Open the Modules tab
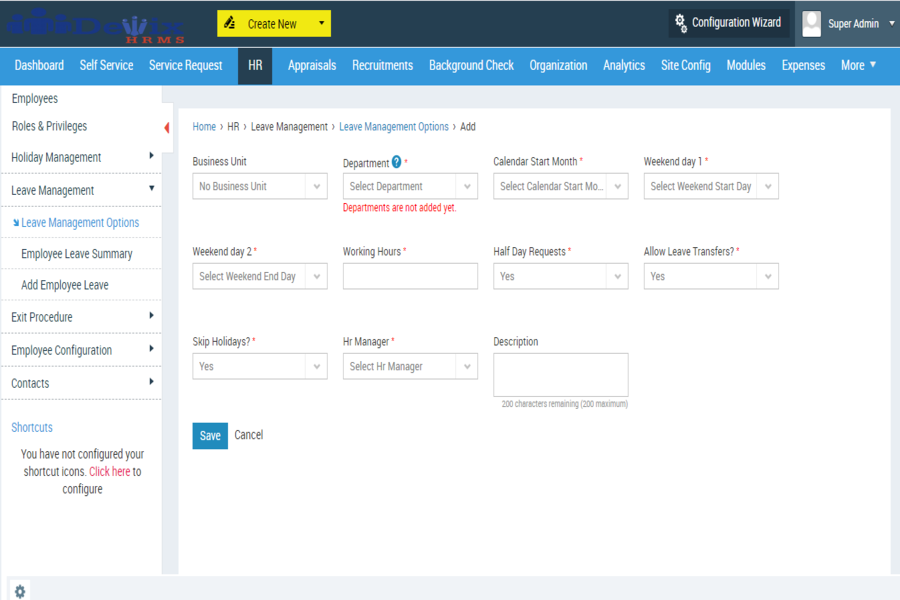This screenshot has height=600, width=900. point(746,65)
